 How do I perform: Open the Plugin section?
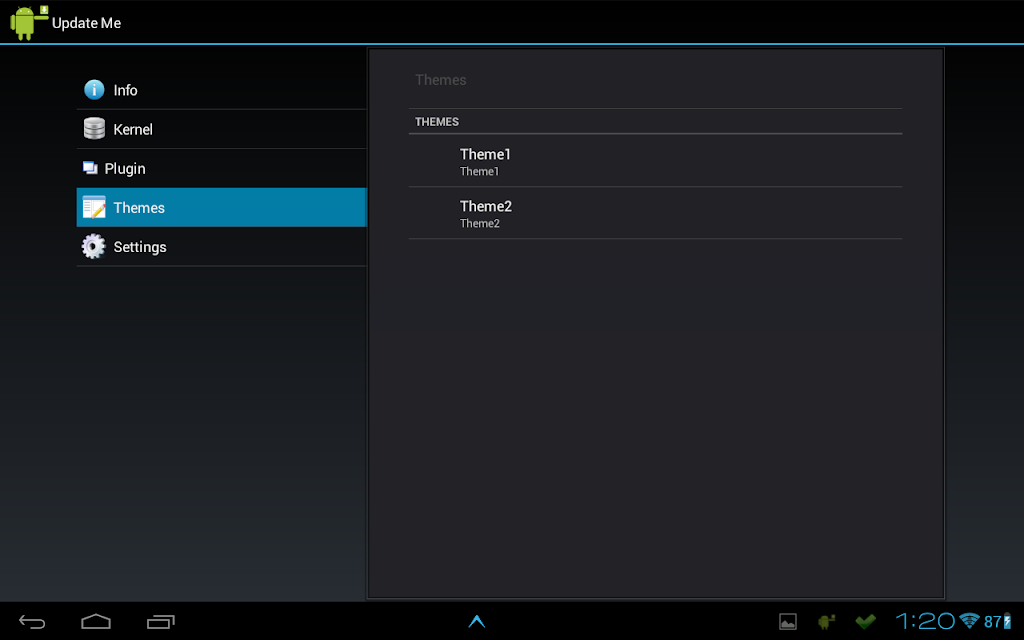(x=221, y=168)
